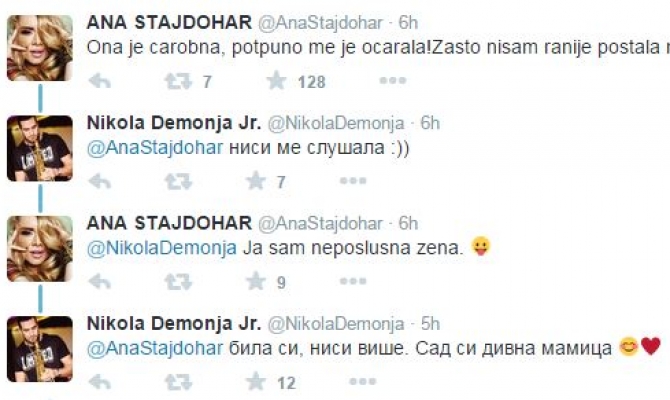
Task: Retweet Nikola's last tweet
Action: [178, 382]
